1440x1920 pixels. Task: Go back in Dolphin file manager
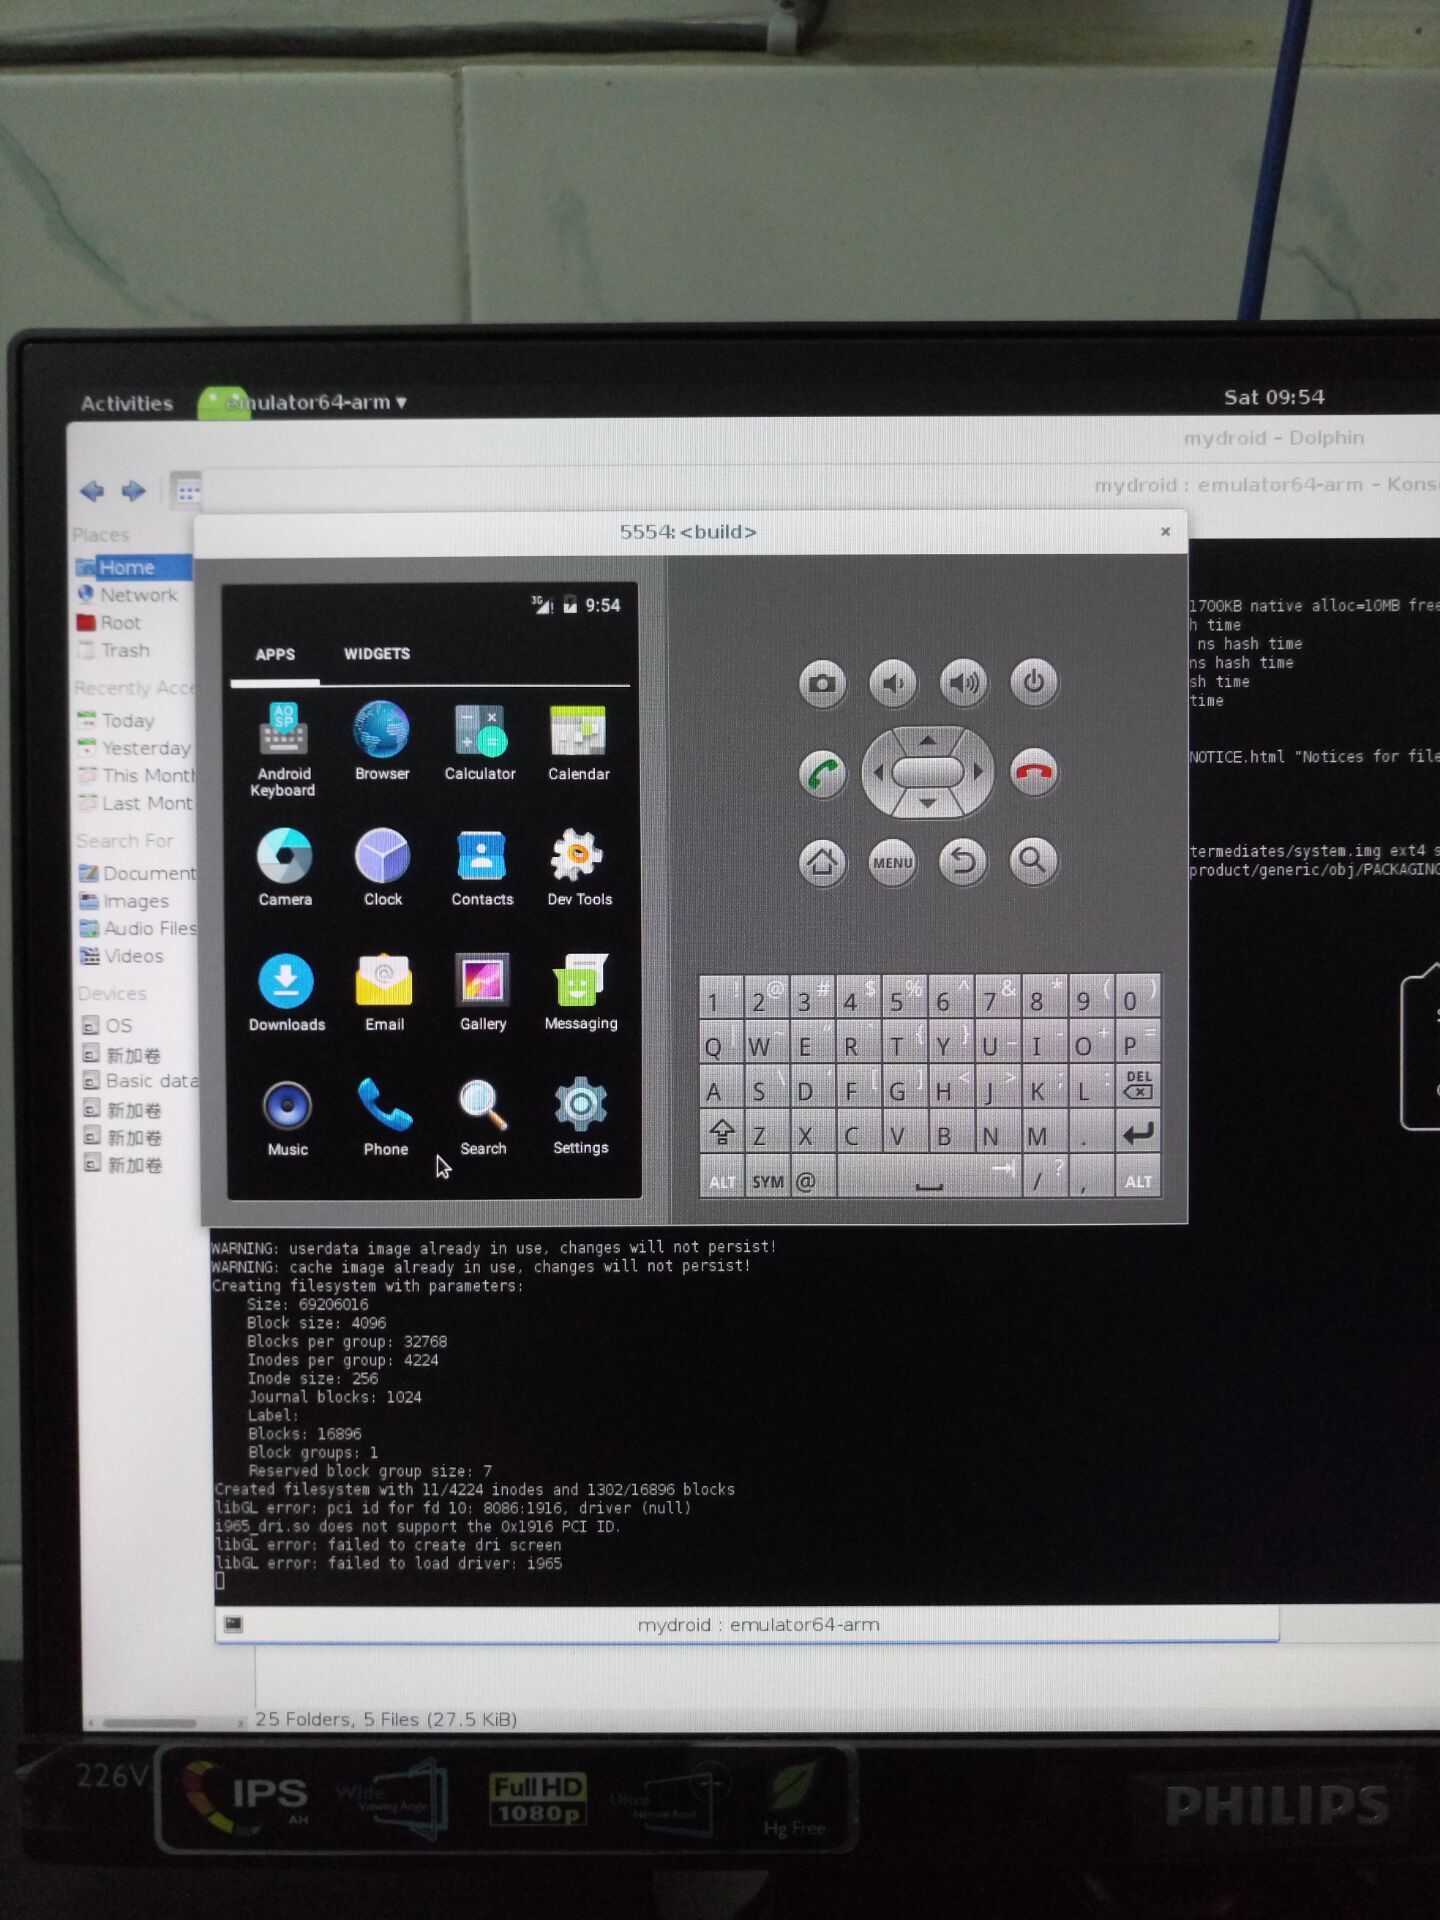(x=92, y=491)
